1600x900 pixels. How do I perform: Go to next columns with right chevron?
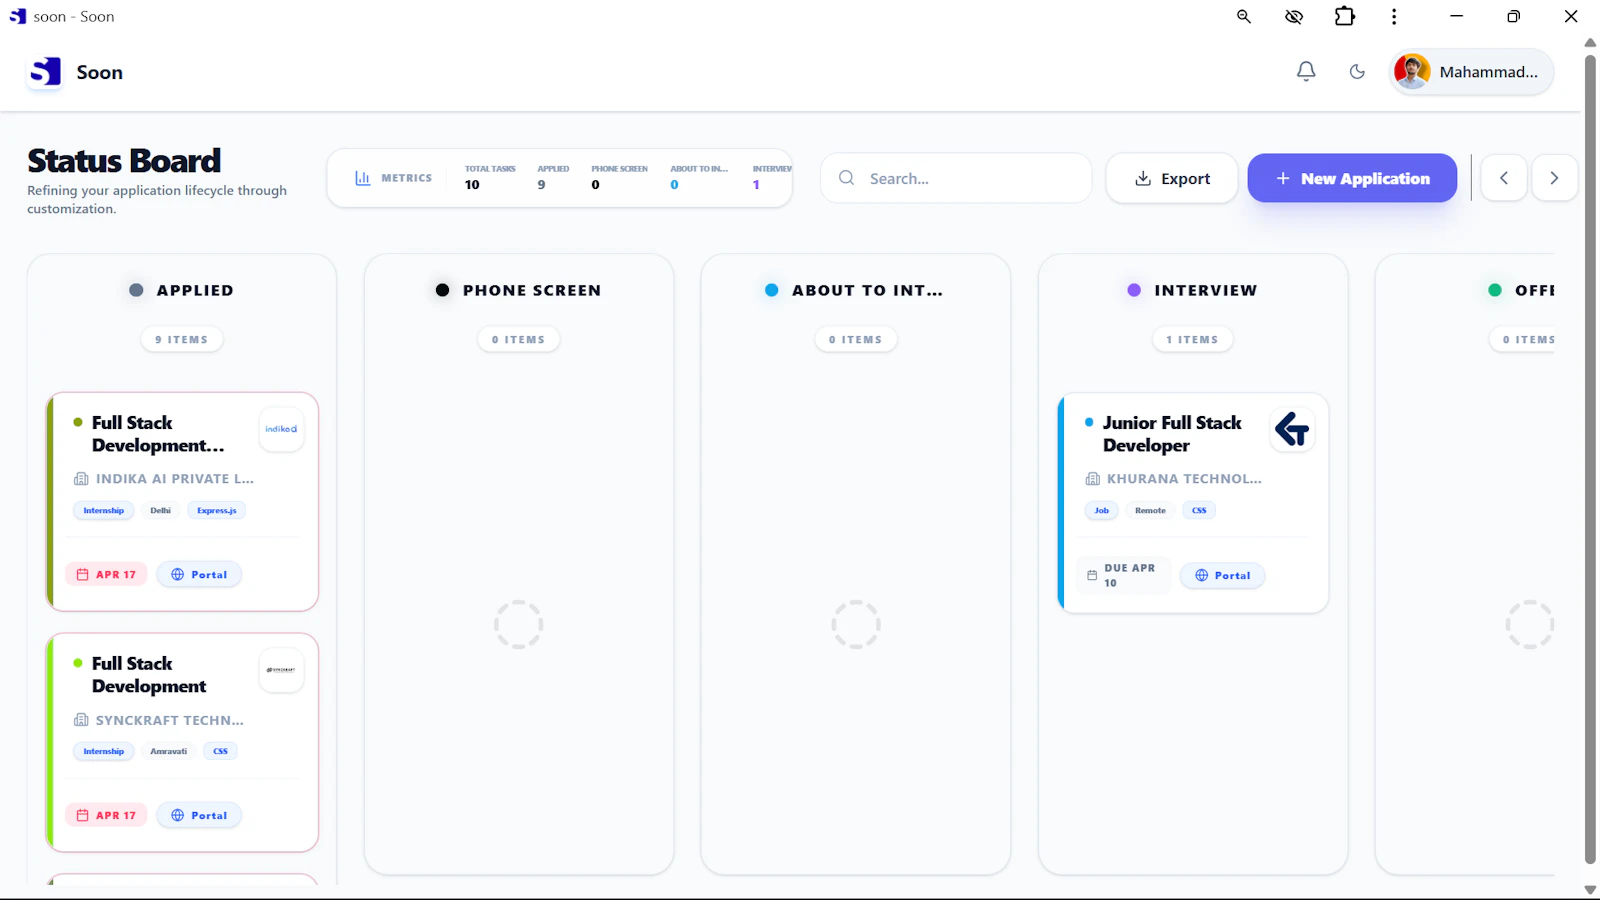pos(1554,178)
